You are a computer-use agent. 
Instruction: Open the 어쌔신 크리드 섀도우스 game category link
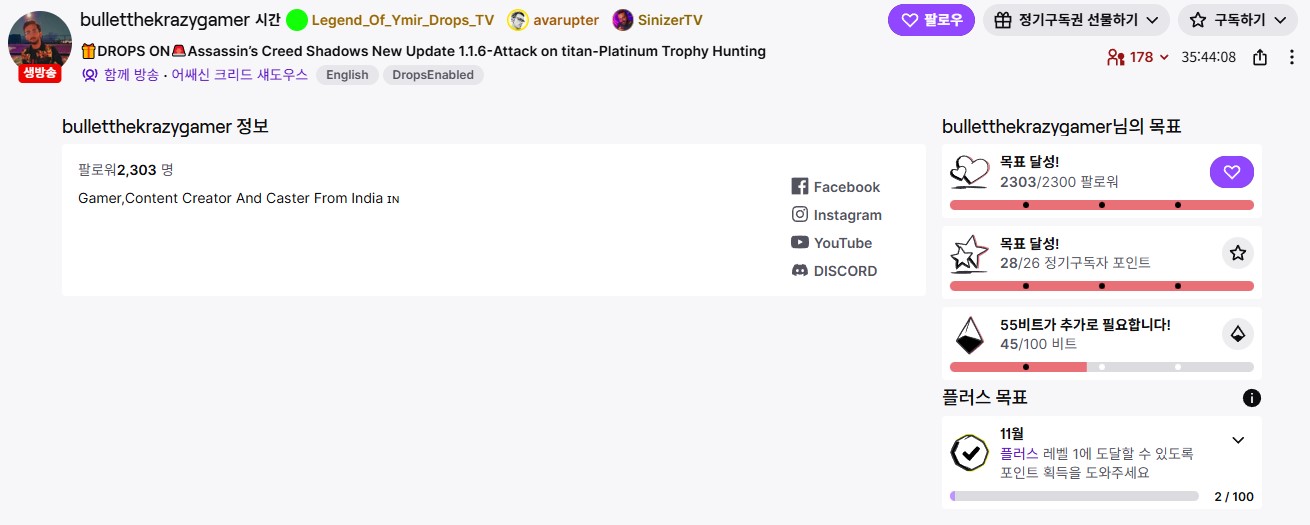pyautogui.click(x=240, y=75)
